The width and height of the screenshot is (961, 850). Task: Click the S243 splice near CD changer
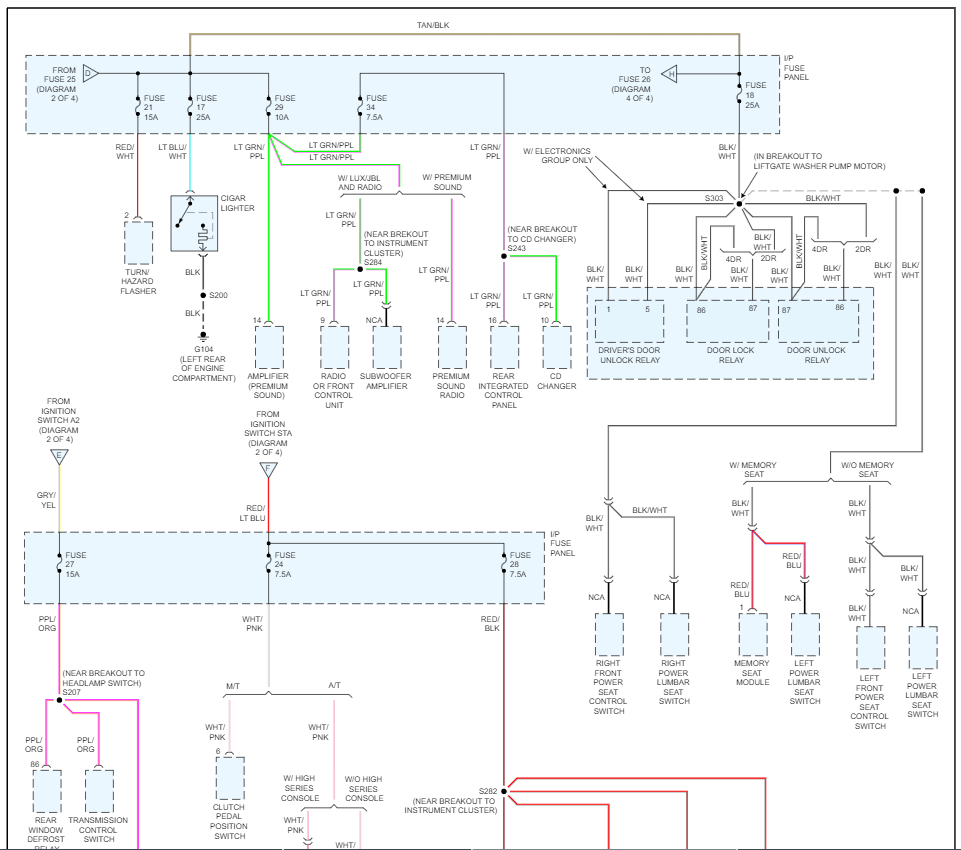coord(504,256)
